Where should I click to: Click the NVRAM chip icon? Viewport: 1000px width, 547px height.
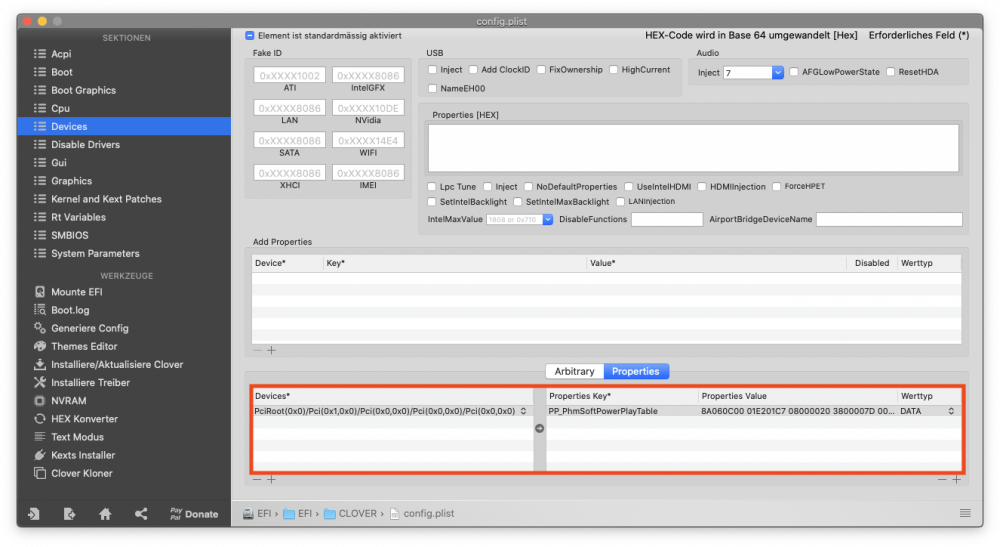tap(40, 401)
